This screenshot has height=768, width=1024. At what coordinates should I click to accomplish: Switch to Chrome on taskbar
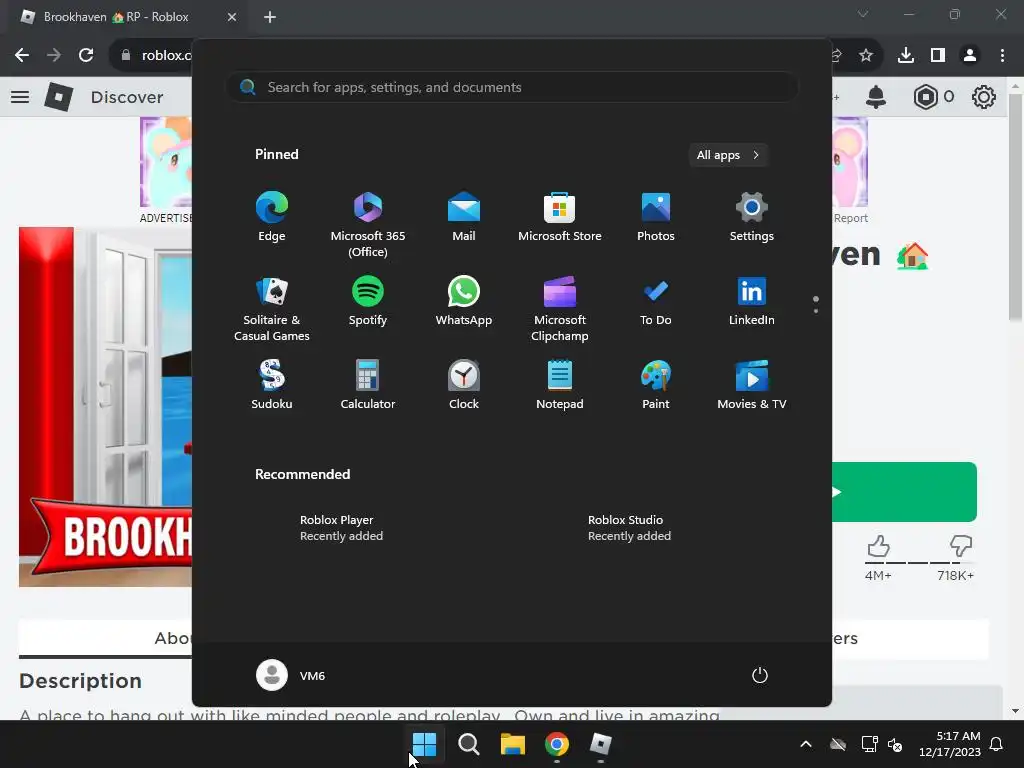[x=556, y=744]
